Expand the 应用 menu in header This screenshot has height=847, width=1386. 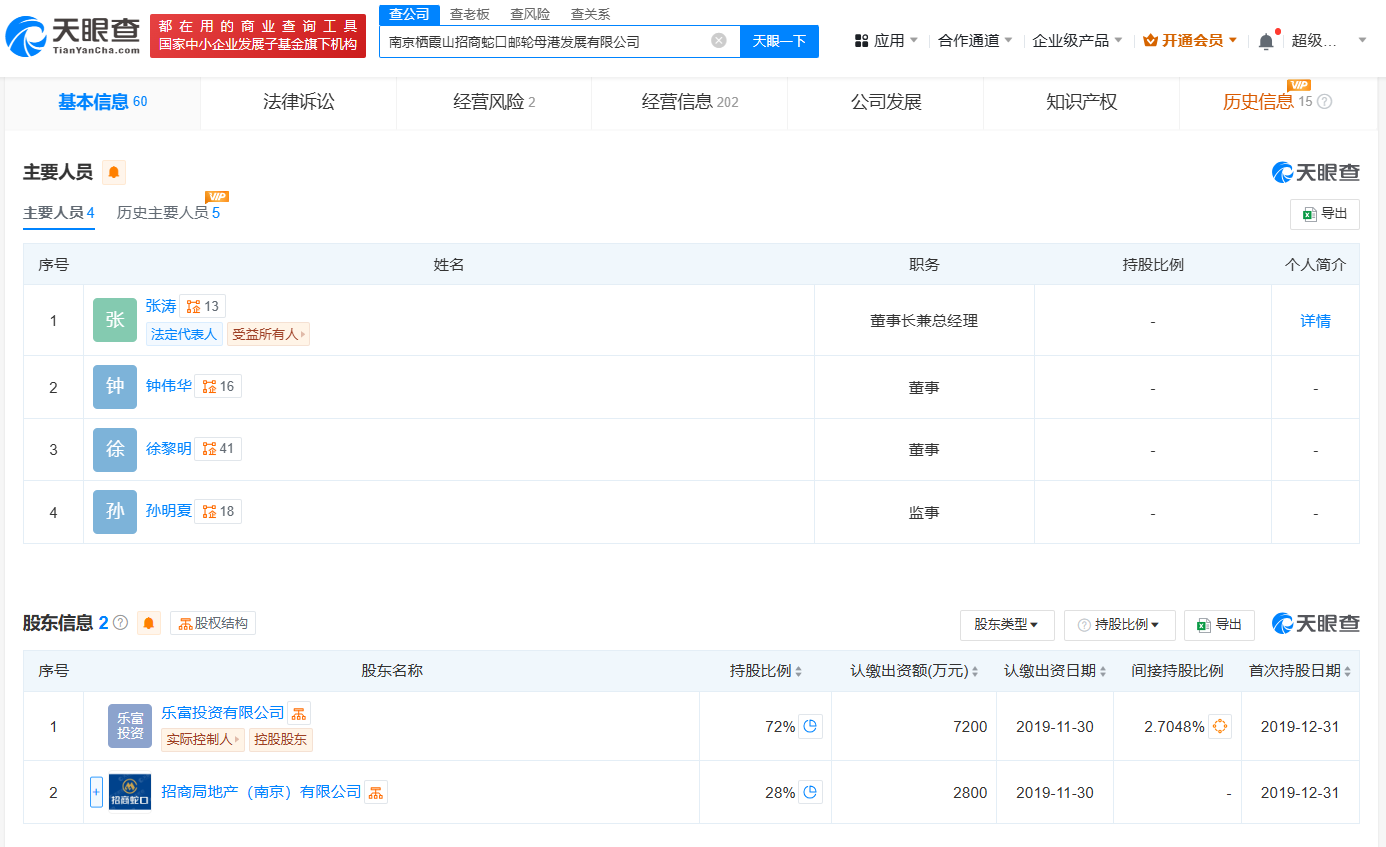[x=886, y=41]
